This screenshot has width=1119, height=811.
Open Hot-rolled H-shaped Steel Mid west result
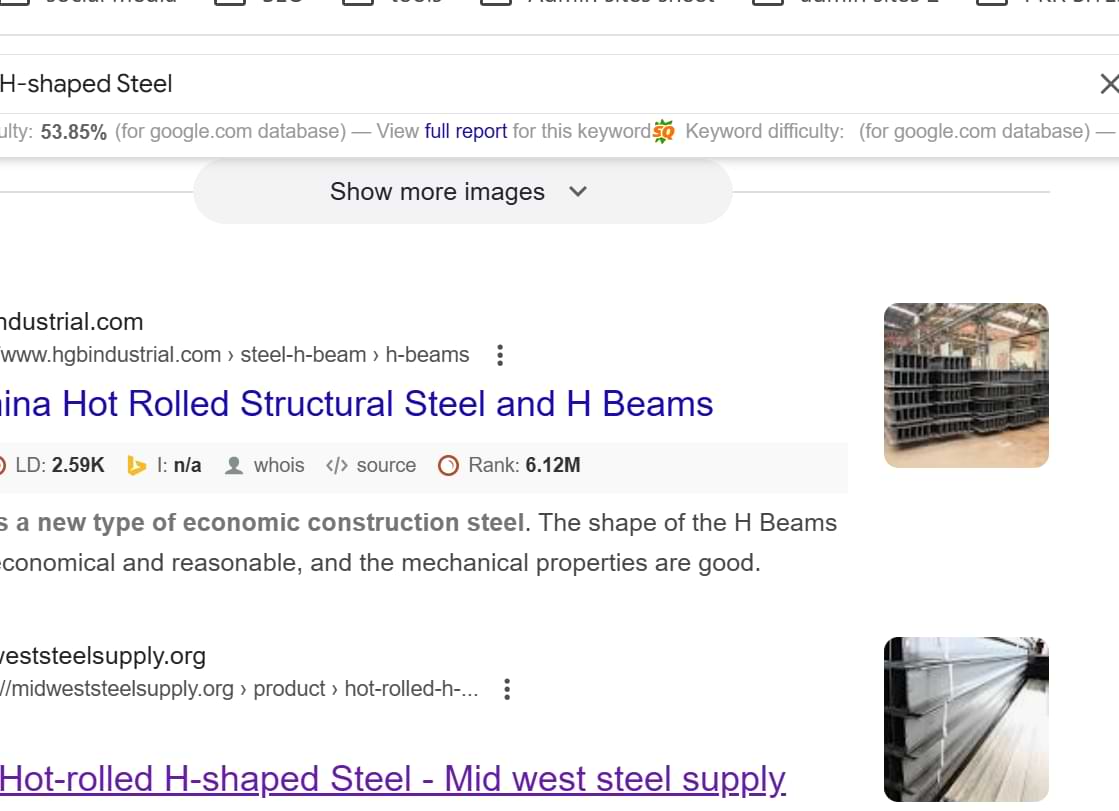(x=392, y=779)
